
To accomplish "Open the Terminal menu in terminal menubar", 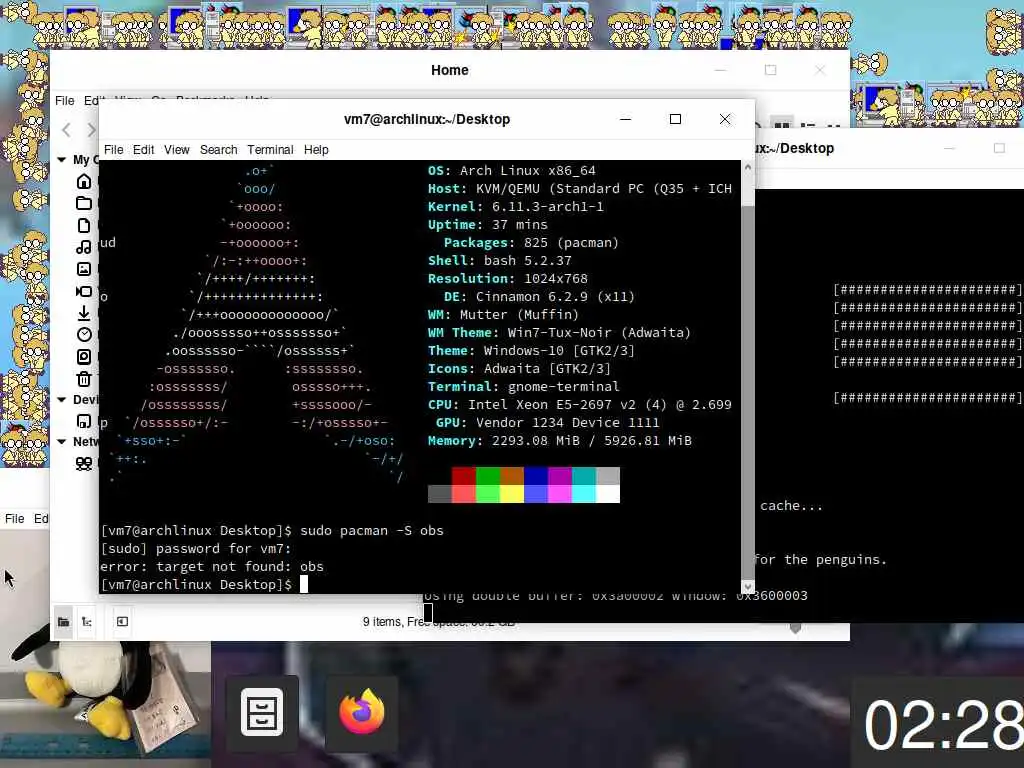I will tap(270, 150).
